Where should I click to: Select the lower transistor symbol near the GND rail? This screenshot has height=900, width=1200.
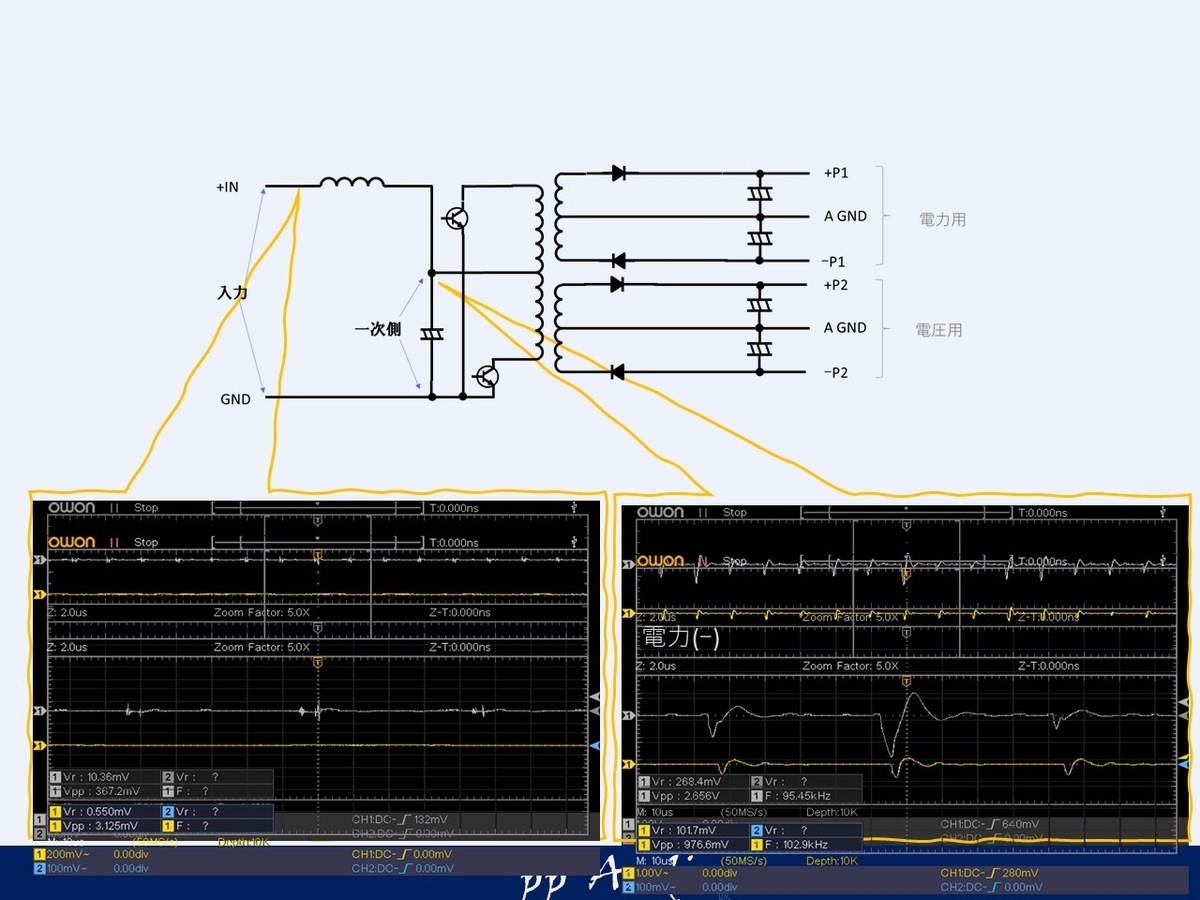coord(487,376)
